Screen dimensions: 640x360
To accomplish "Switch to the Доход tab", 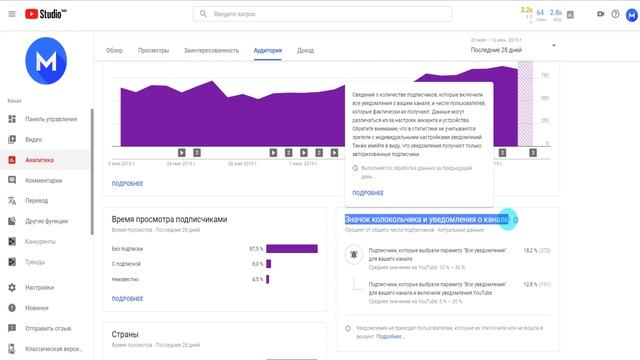I will pos(305,51).
